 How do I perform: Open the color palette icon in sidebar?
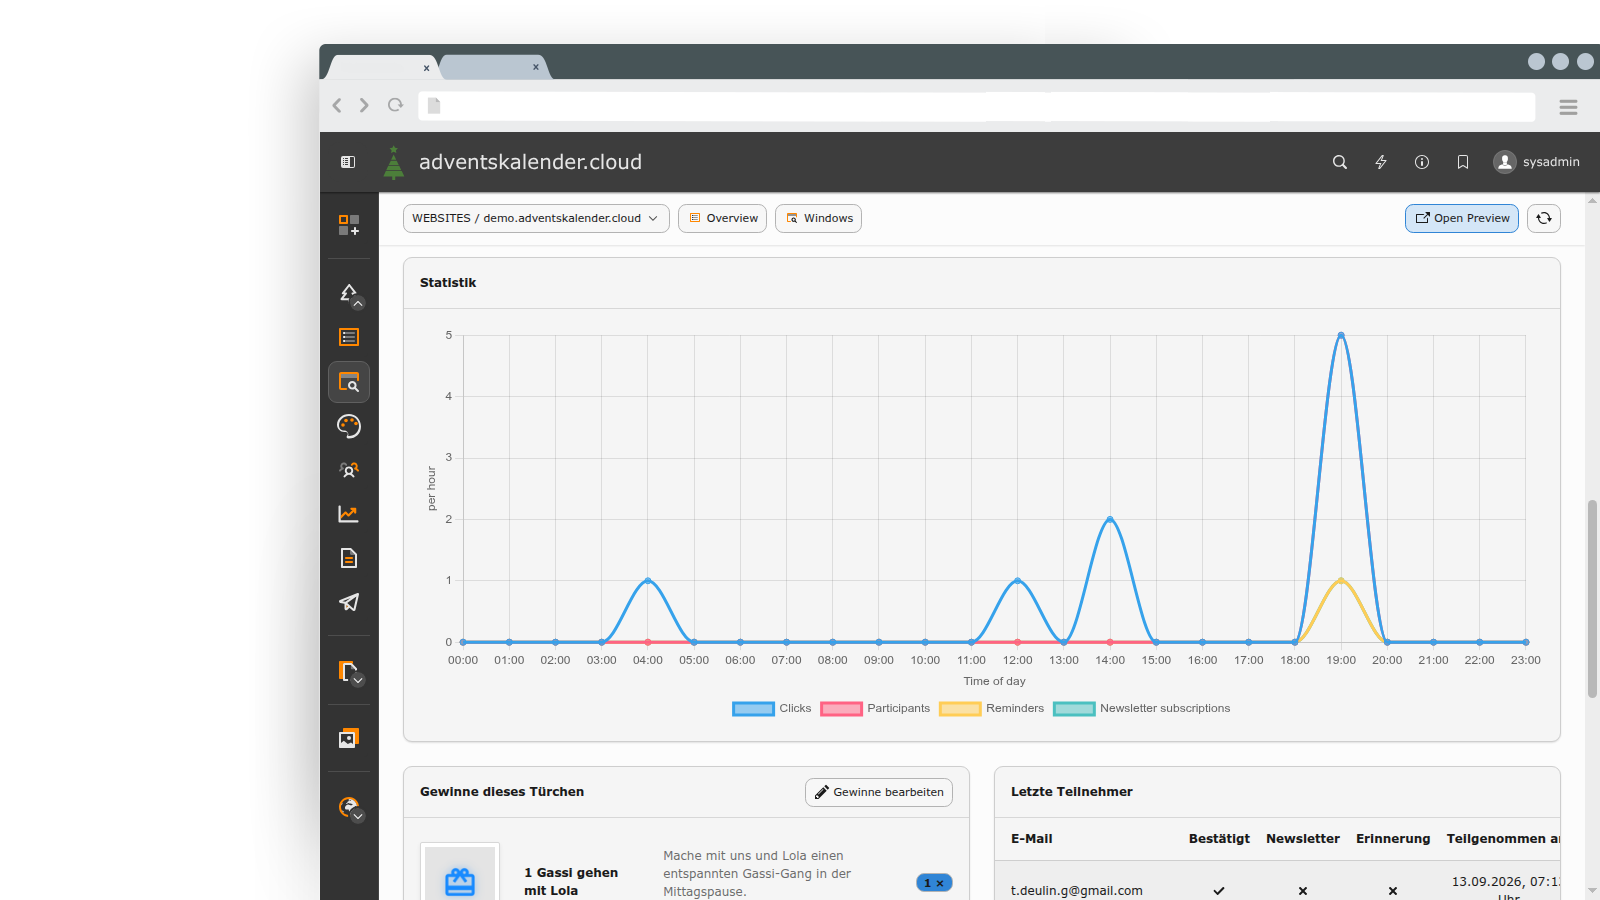[x=349, y=426]
